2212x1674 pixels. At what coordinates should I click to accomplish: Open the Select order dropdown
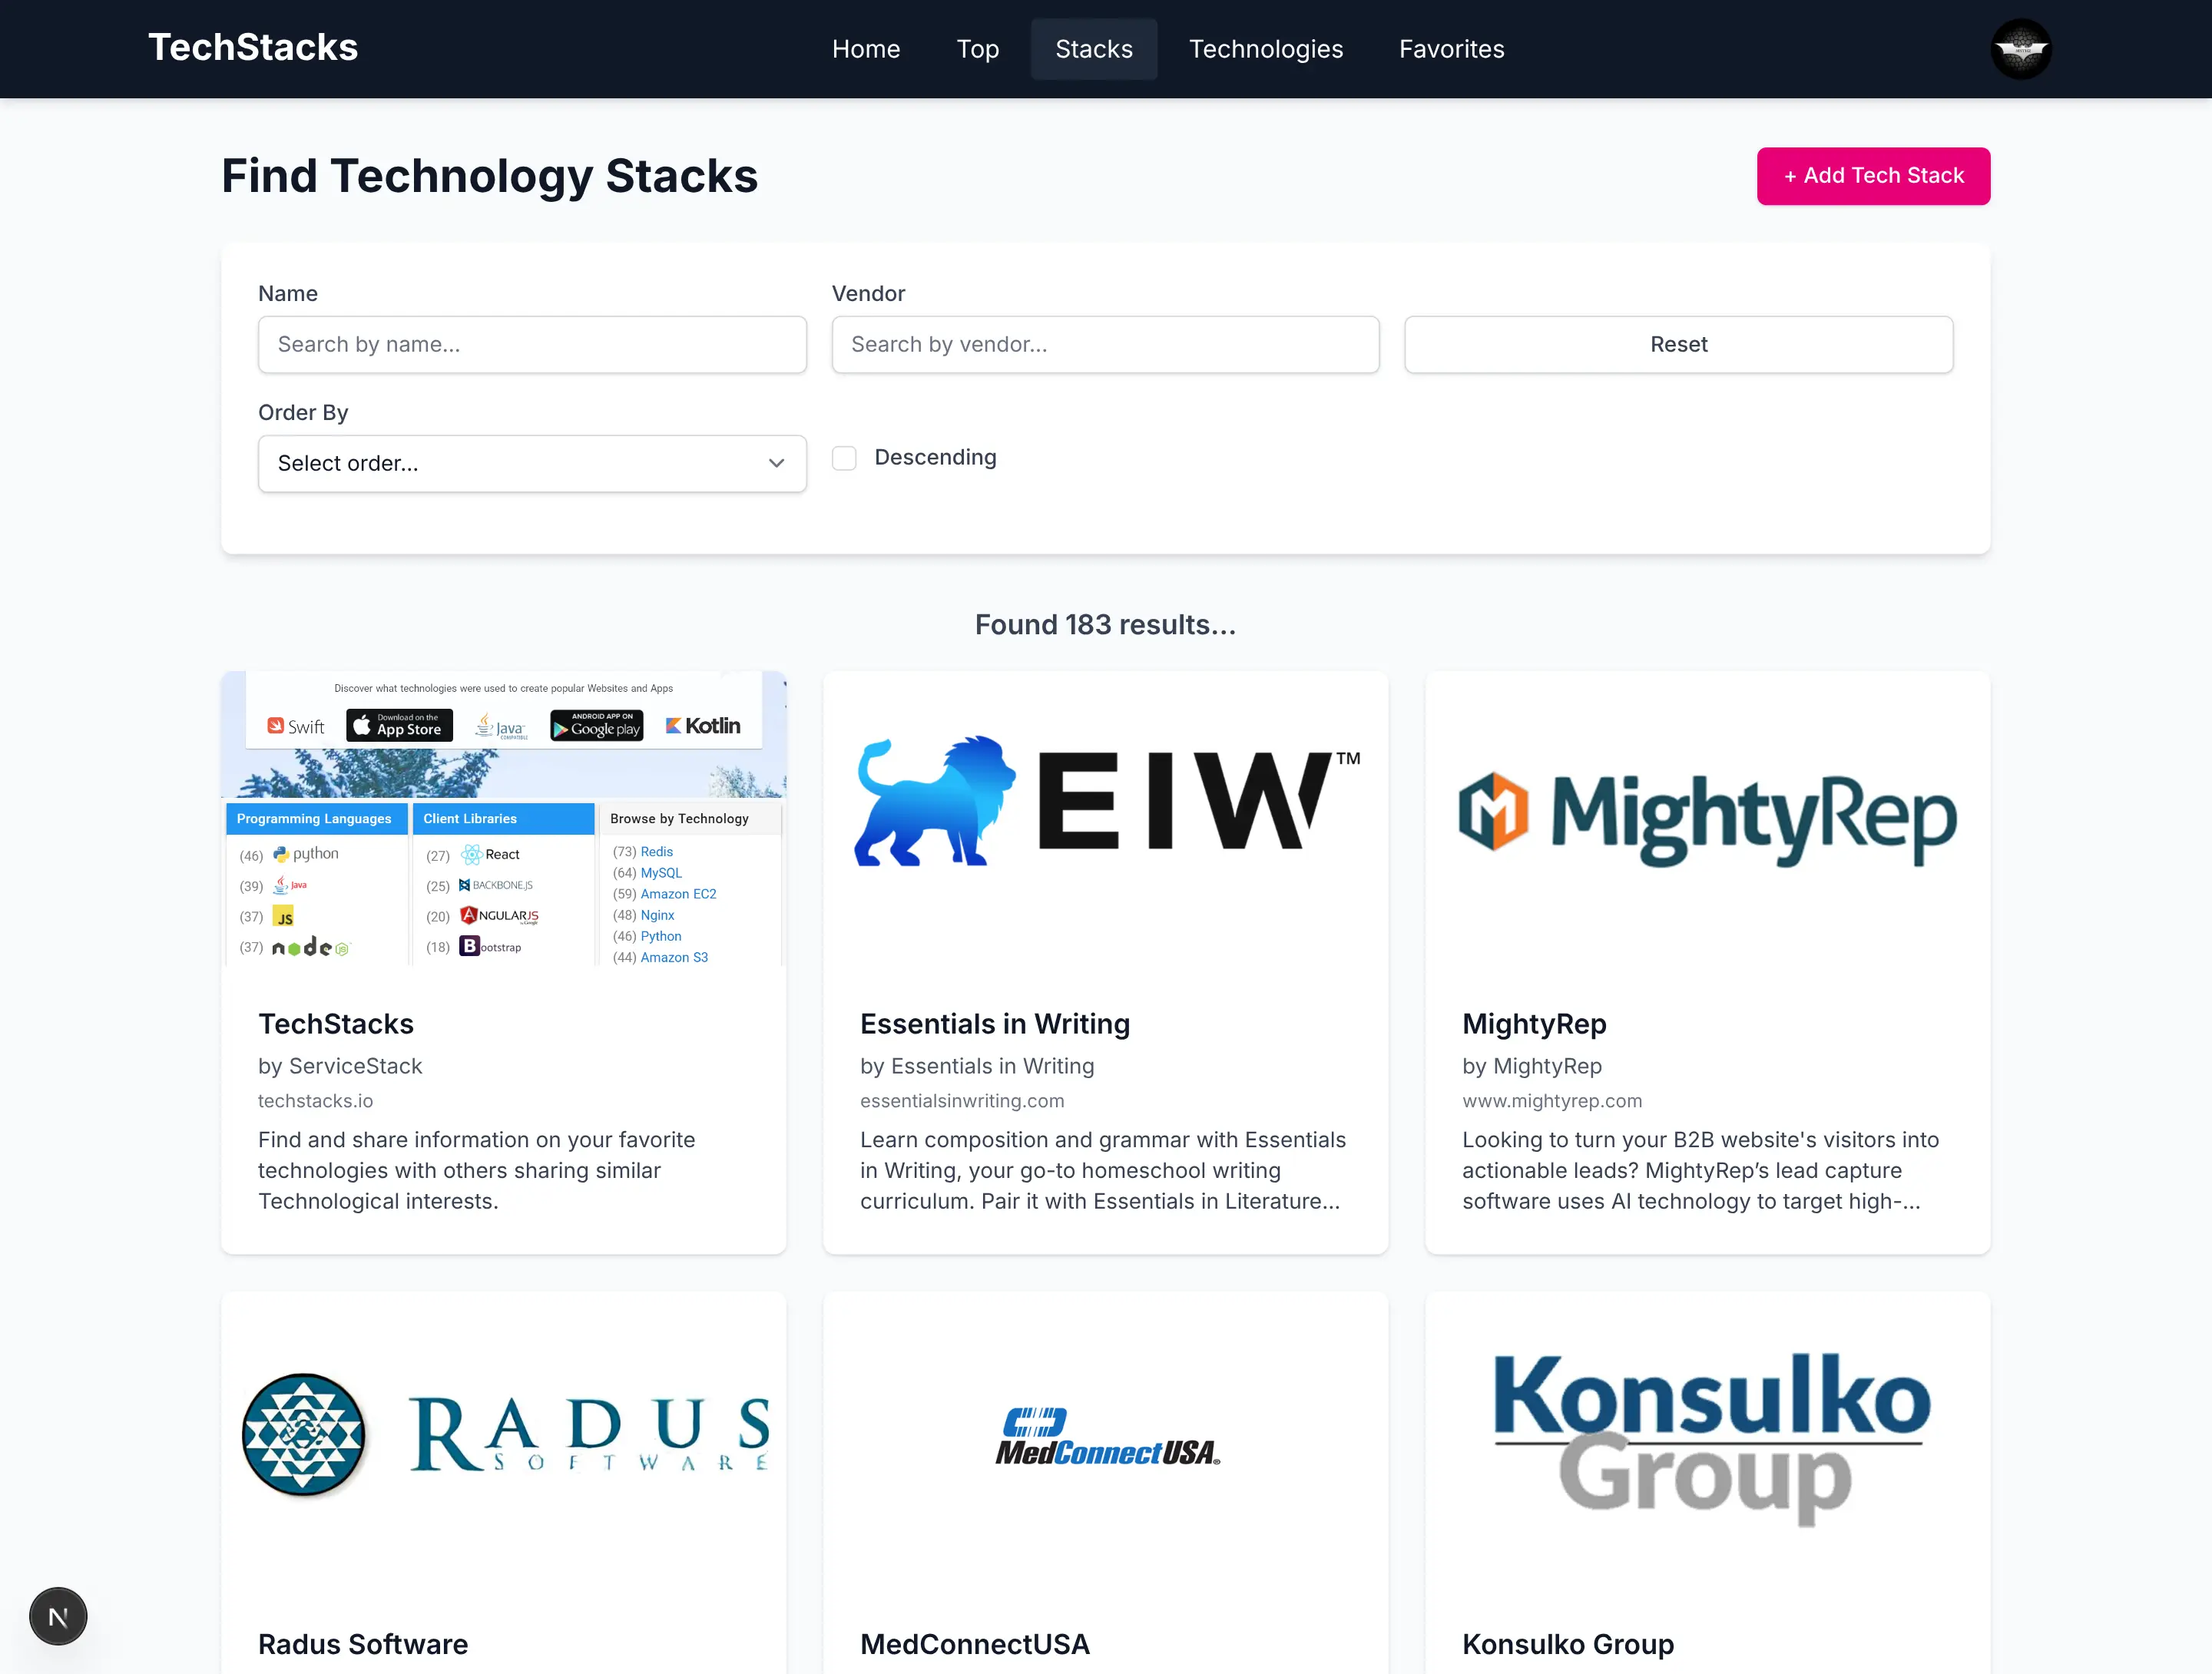[x=532, y=463]
